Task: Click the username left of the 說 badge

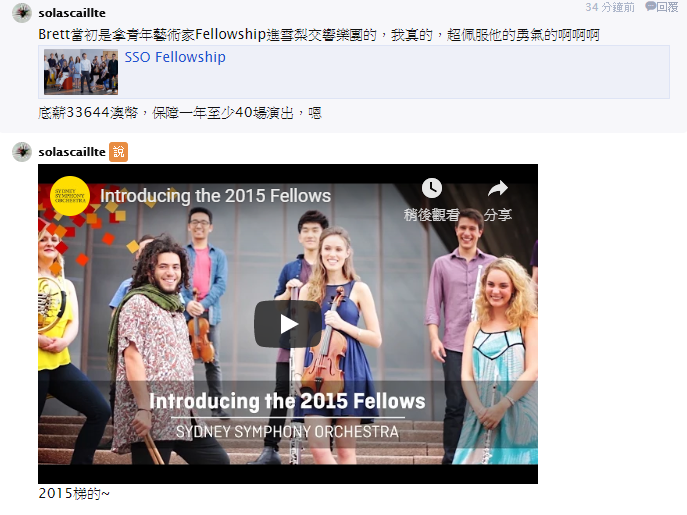Action: coord(72,152)
